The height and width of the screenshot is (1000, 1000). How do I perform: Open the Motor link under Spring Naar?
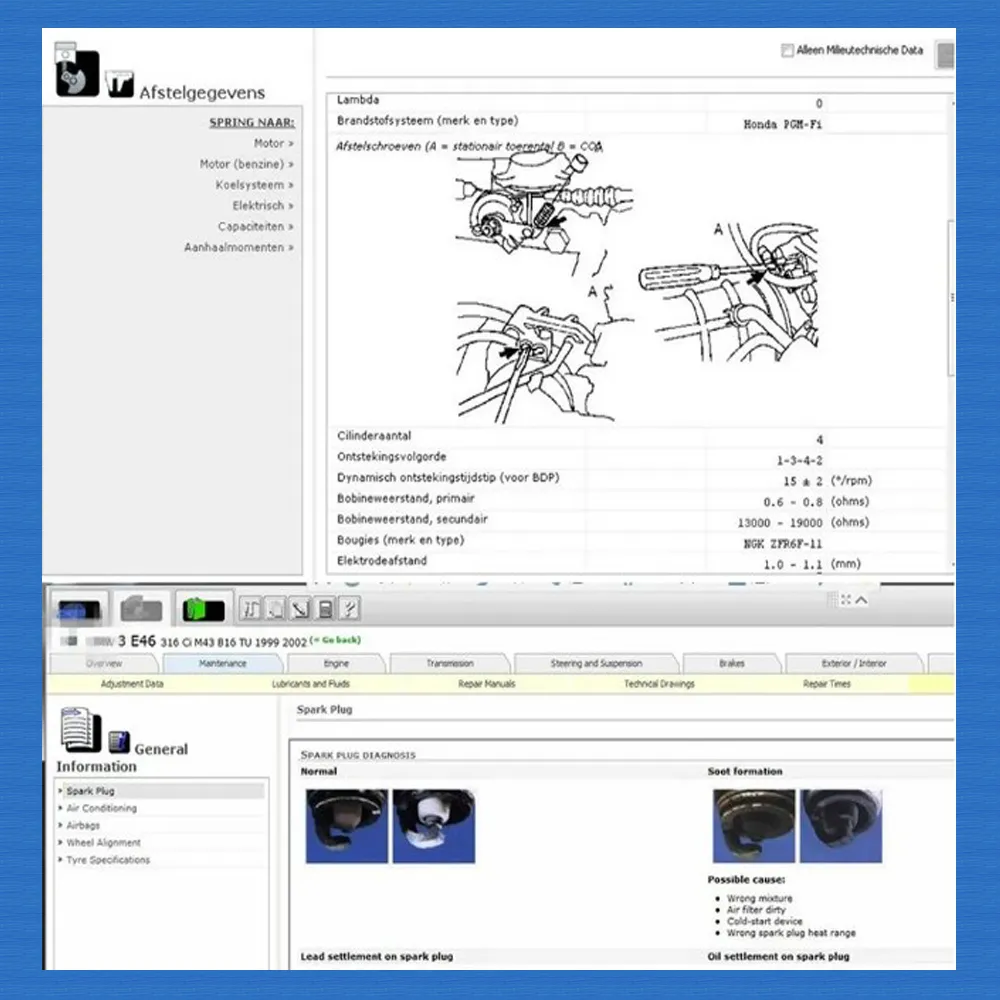coord(272,143)
